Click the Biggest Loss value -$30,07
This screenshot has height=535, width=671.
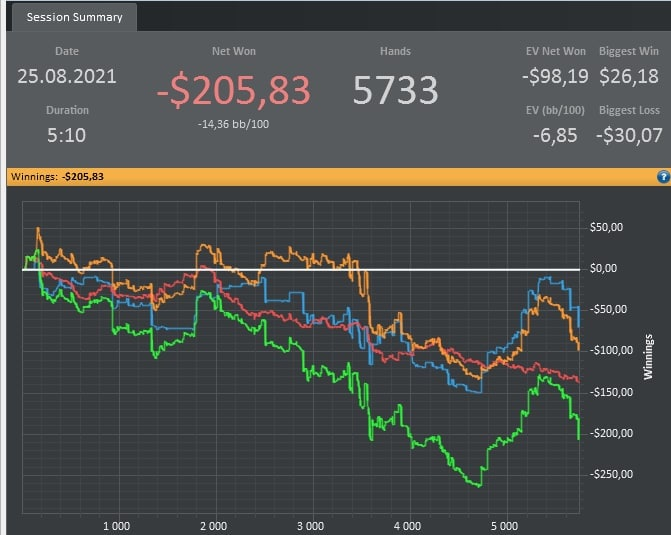pos(629,136)
